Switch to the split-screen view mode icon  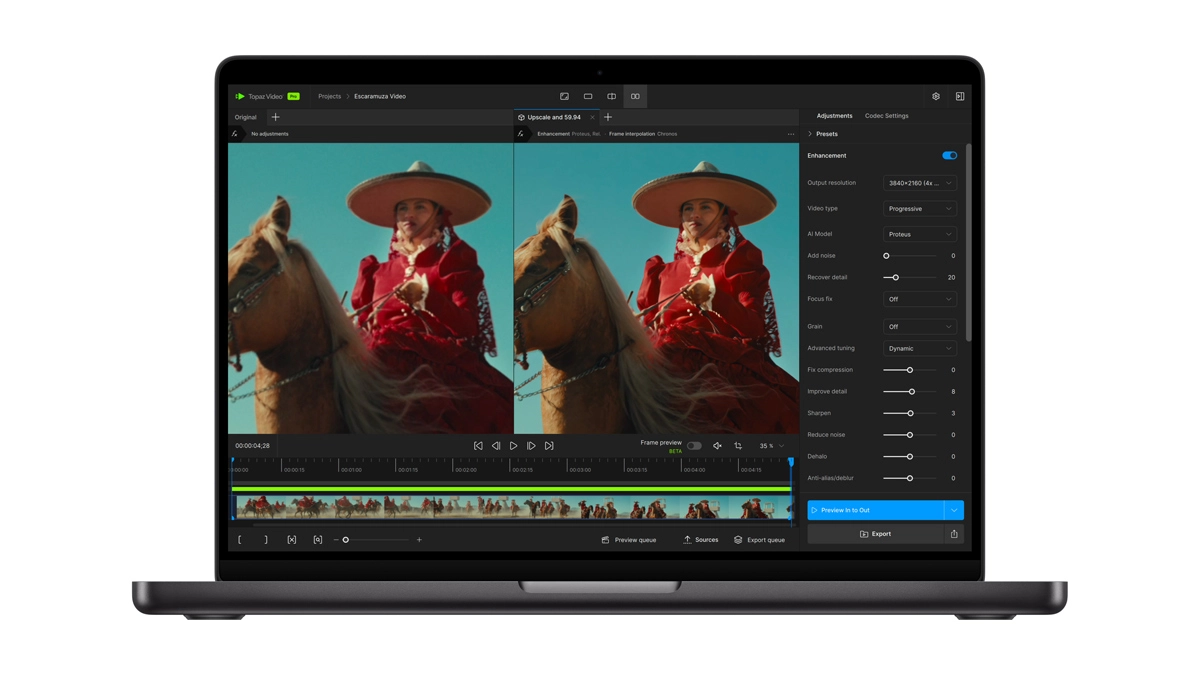611,96
